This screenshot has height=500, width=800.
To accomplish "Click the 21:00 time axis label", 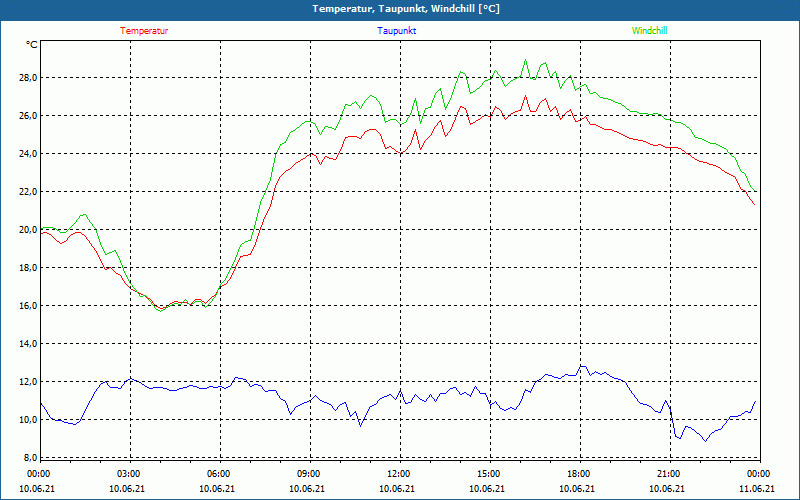I will [668, 474].
